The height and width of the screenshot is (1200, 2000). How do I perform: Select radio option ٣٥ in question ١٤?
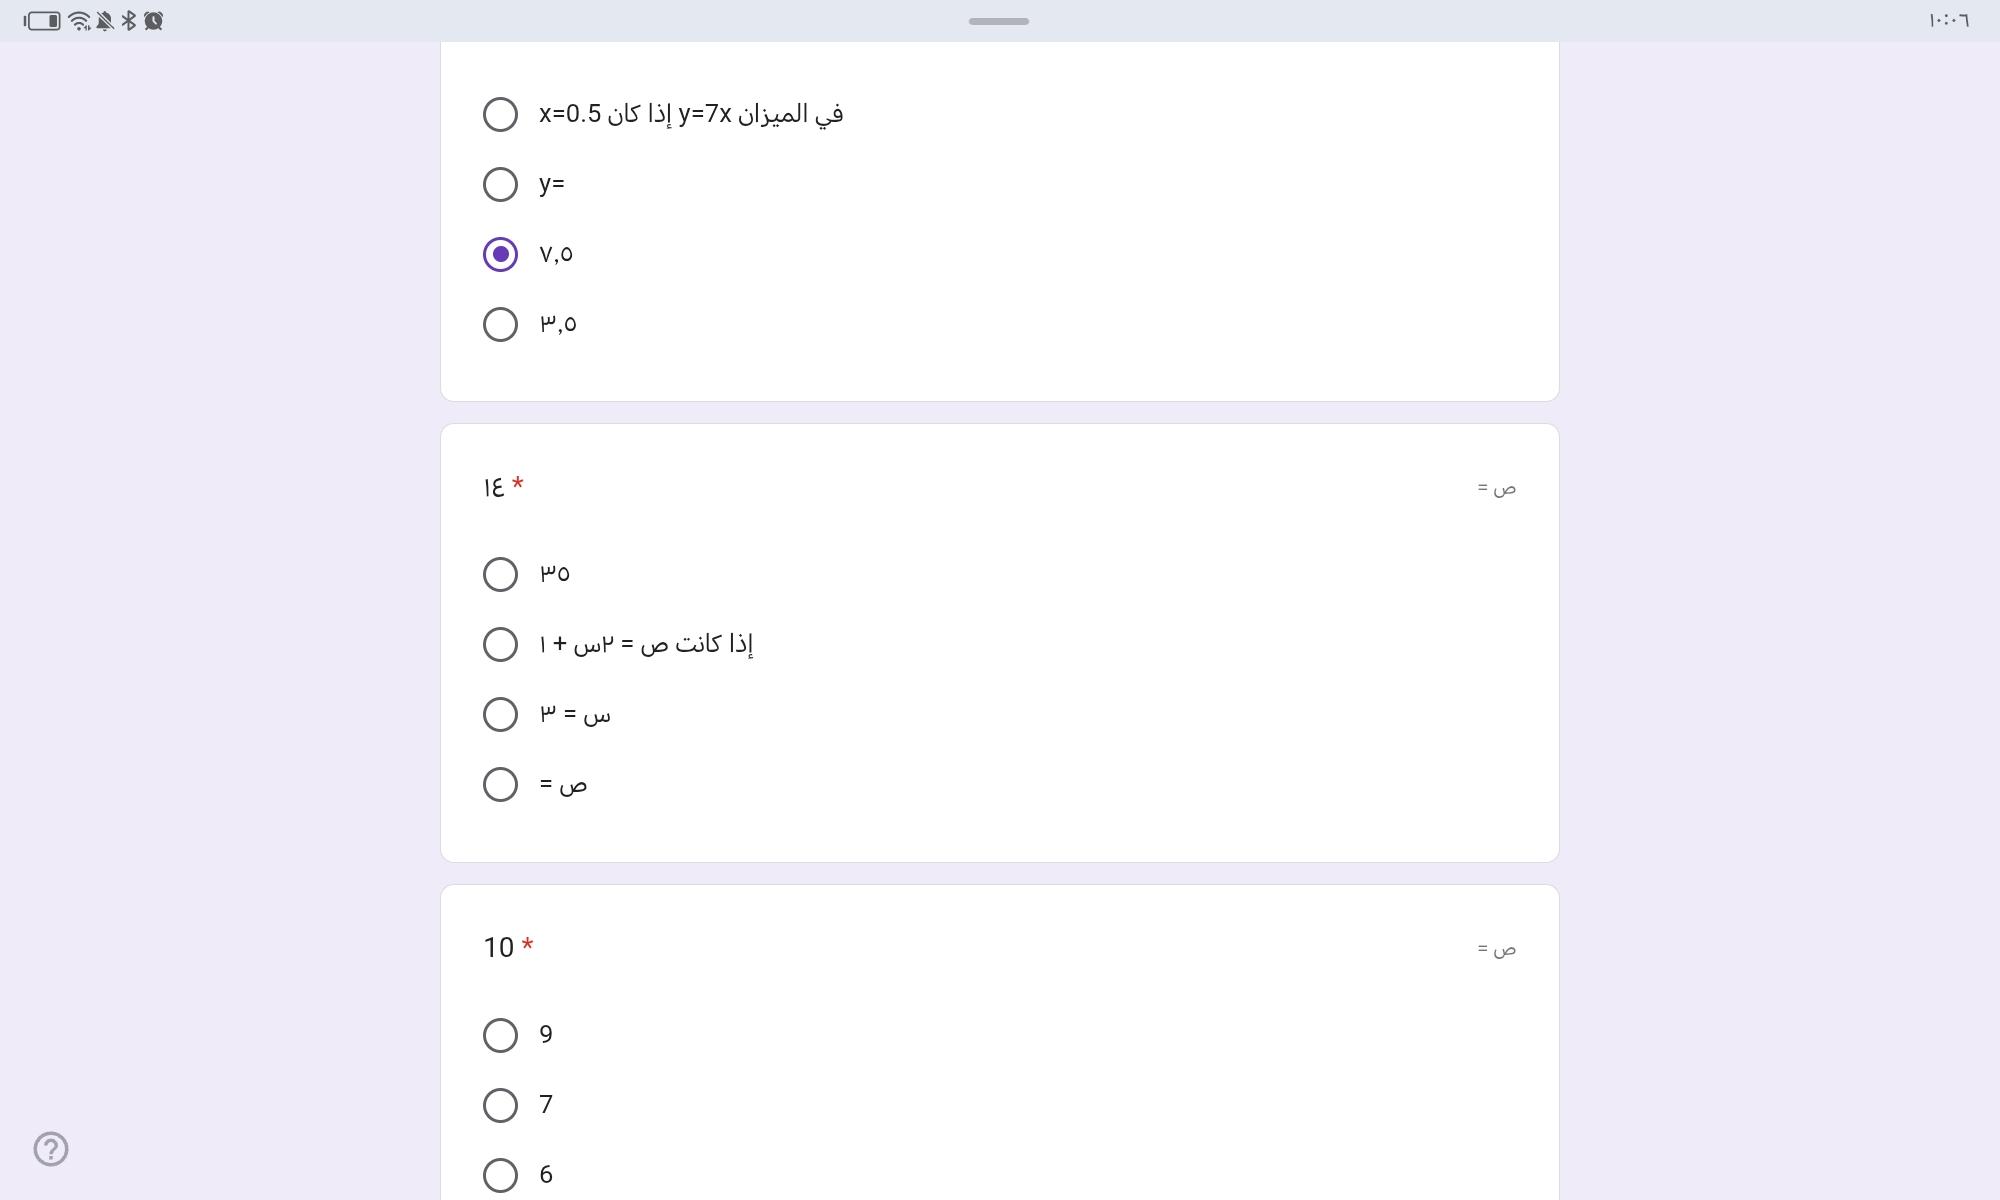click(x=500, y=574)
